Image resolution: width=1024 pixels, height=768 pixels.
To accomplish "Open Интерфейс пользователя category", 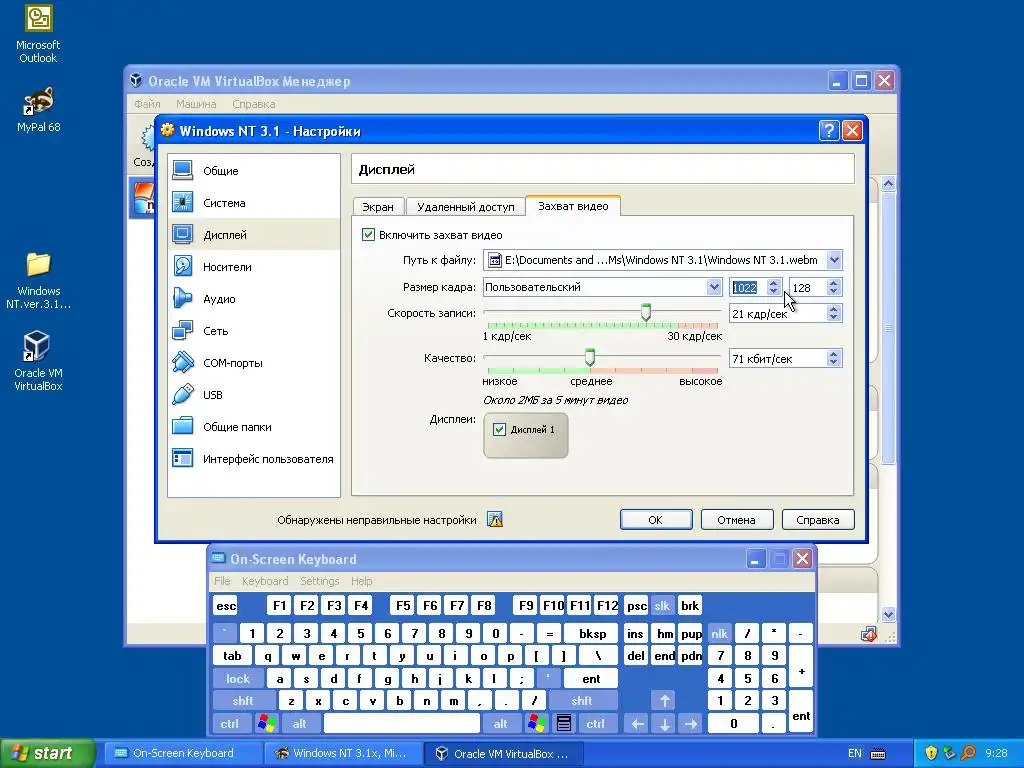I will pyautogui.click(x=253, y=458).
